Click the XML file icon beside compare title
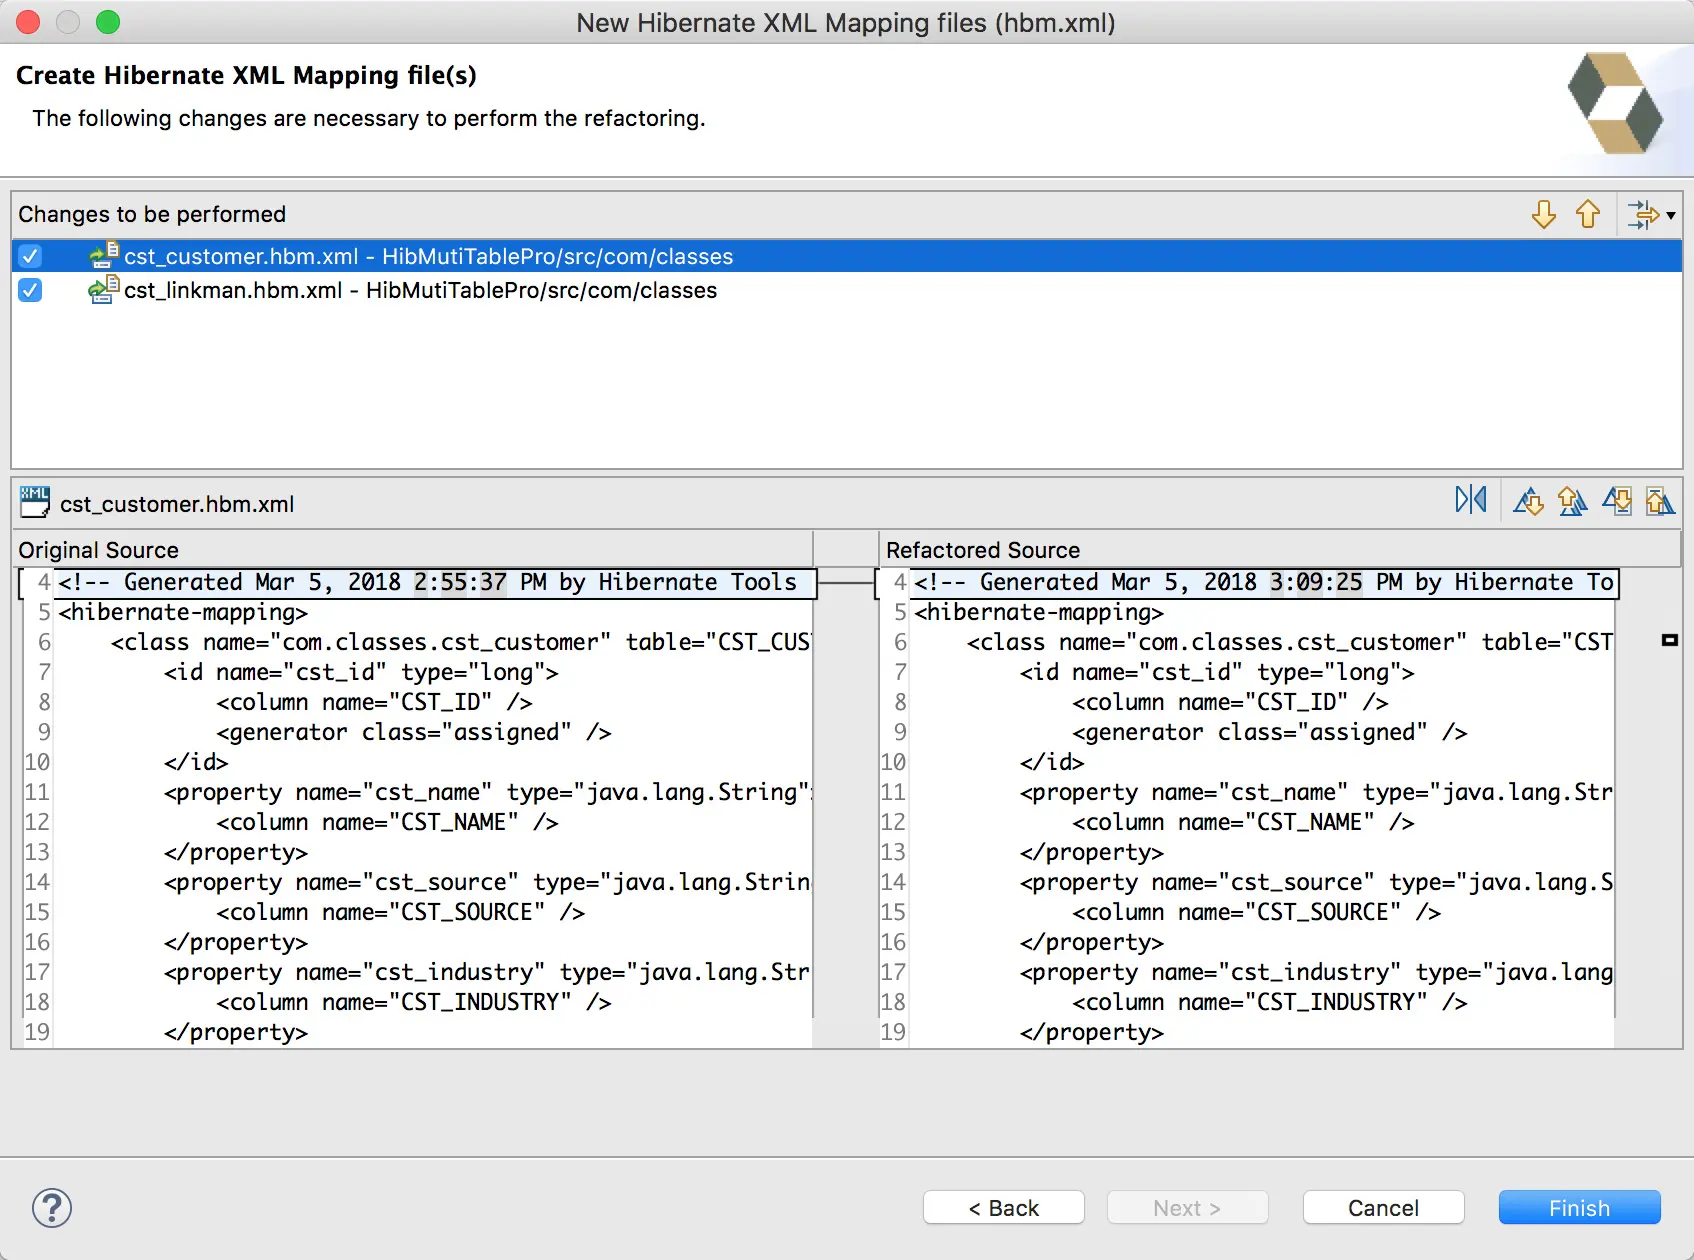This screenshot has height=1260, width=1694. tap(35, 502)
